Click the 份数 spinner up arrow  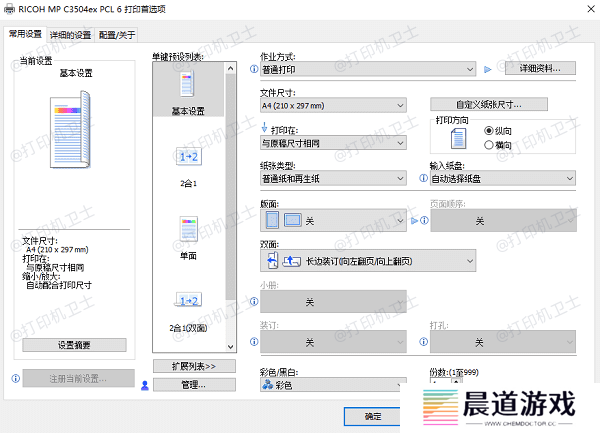456,381
